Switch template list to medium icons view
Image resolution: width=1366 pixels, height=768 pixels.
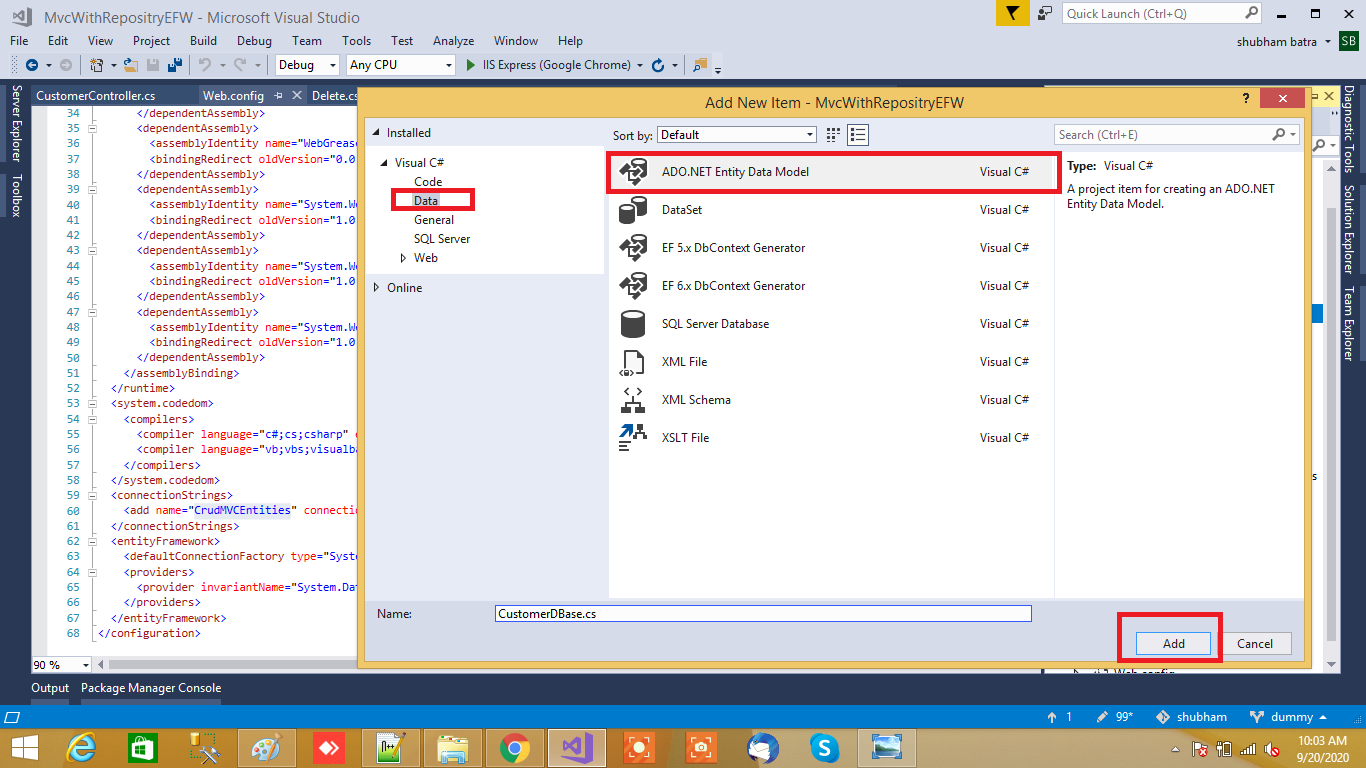point(857,135)
